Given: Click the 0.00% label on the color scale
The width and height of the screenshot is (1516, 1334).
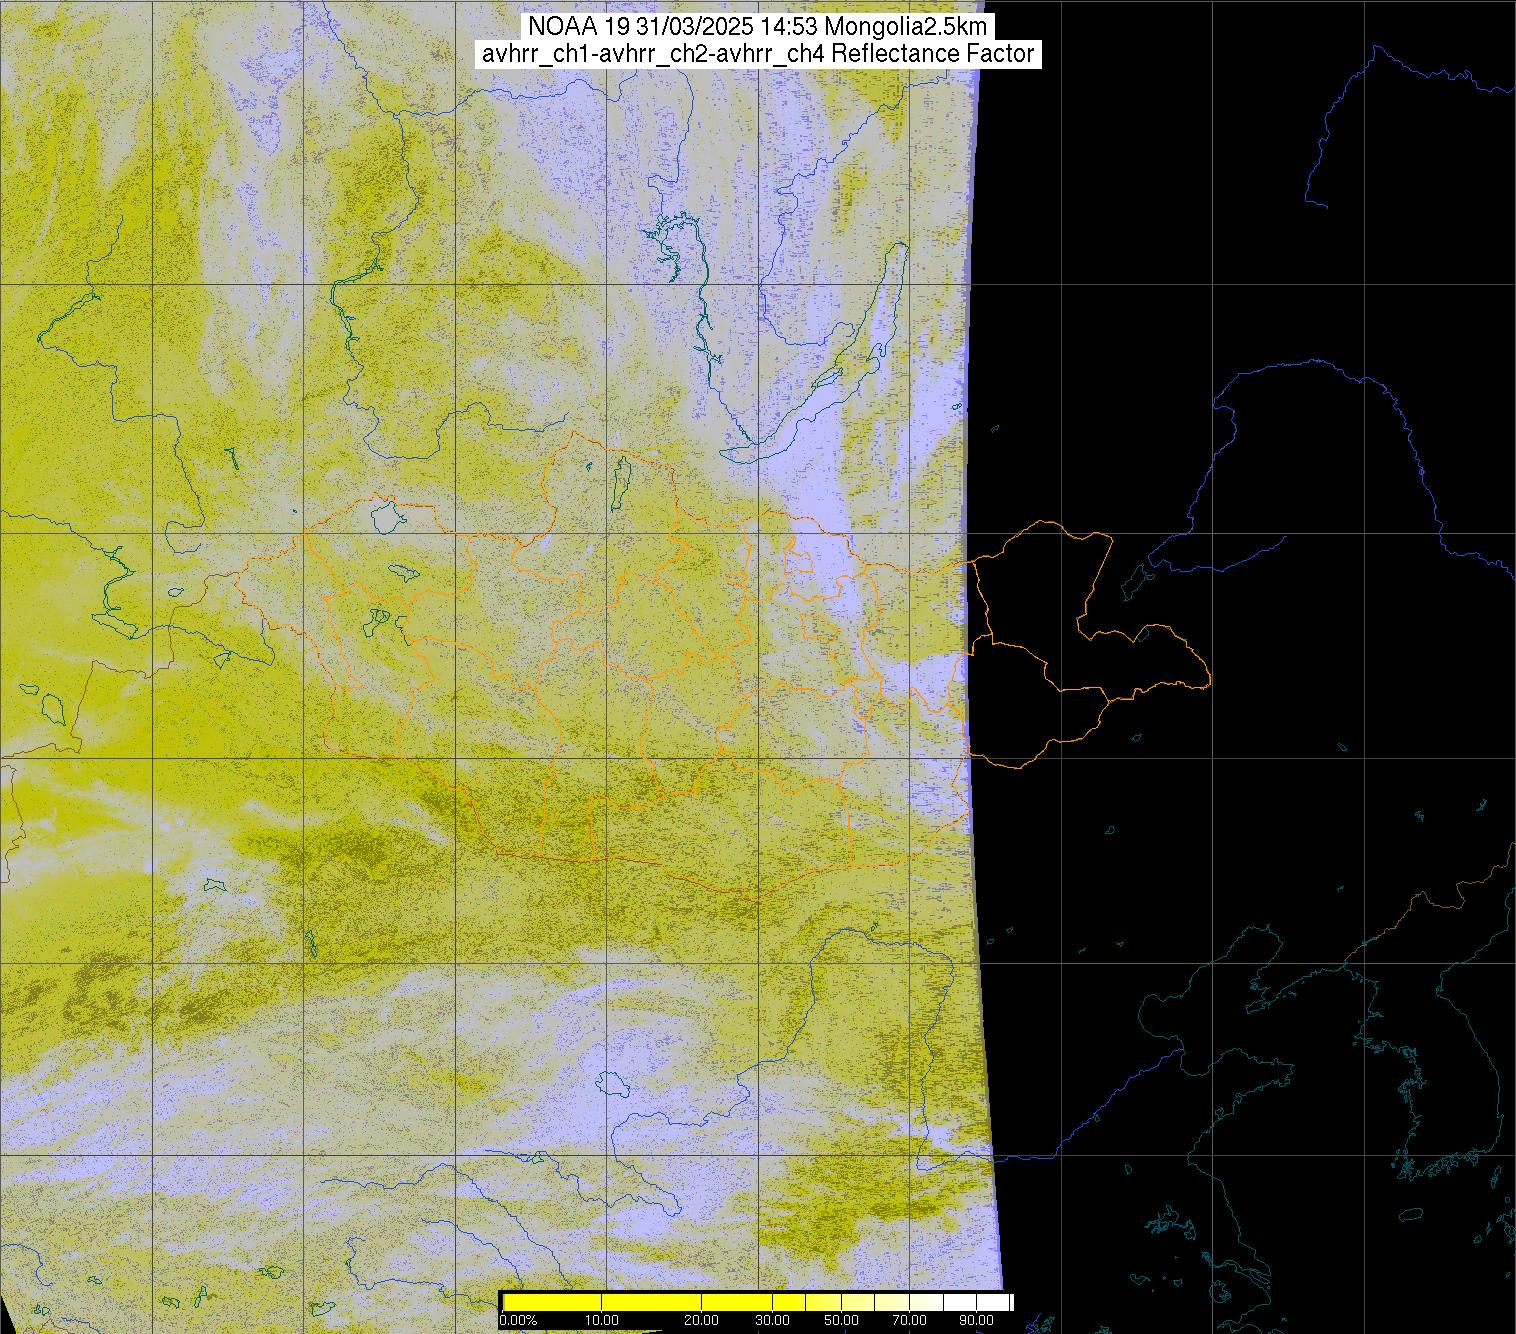Looking at the screenshot, I should (x=518, y=1320).
